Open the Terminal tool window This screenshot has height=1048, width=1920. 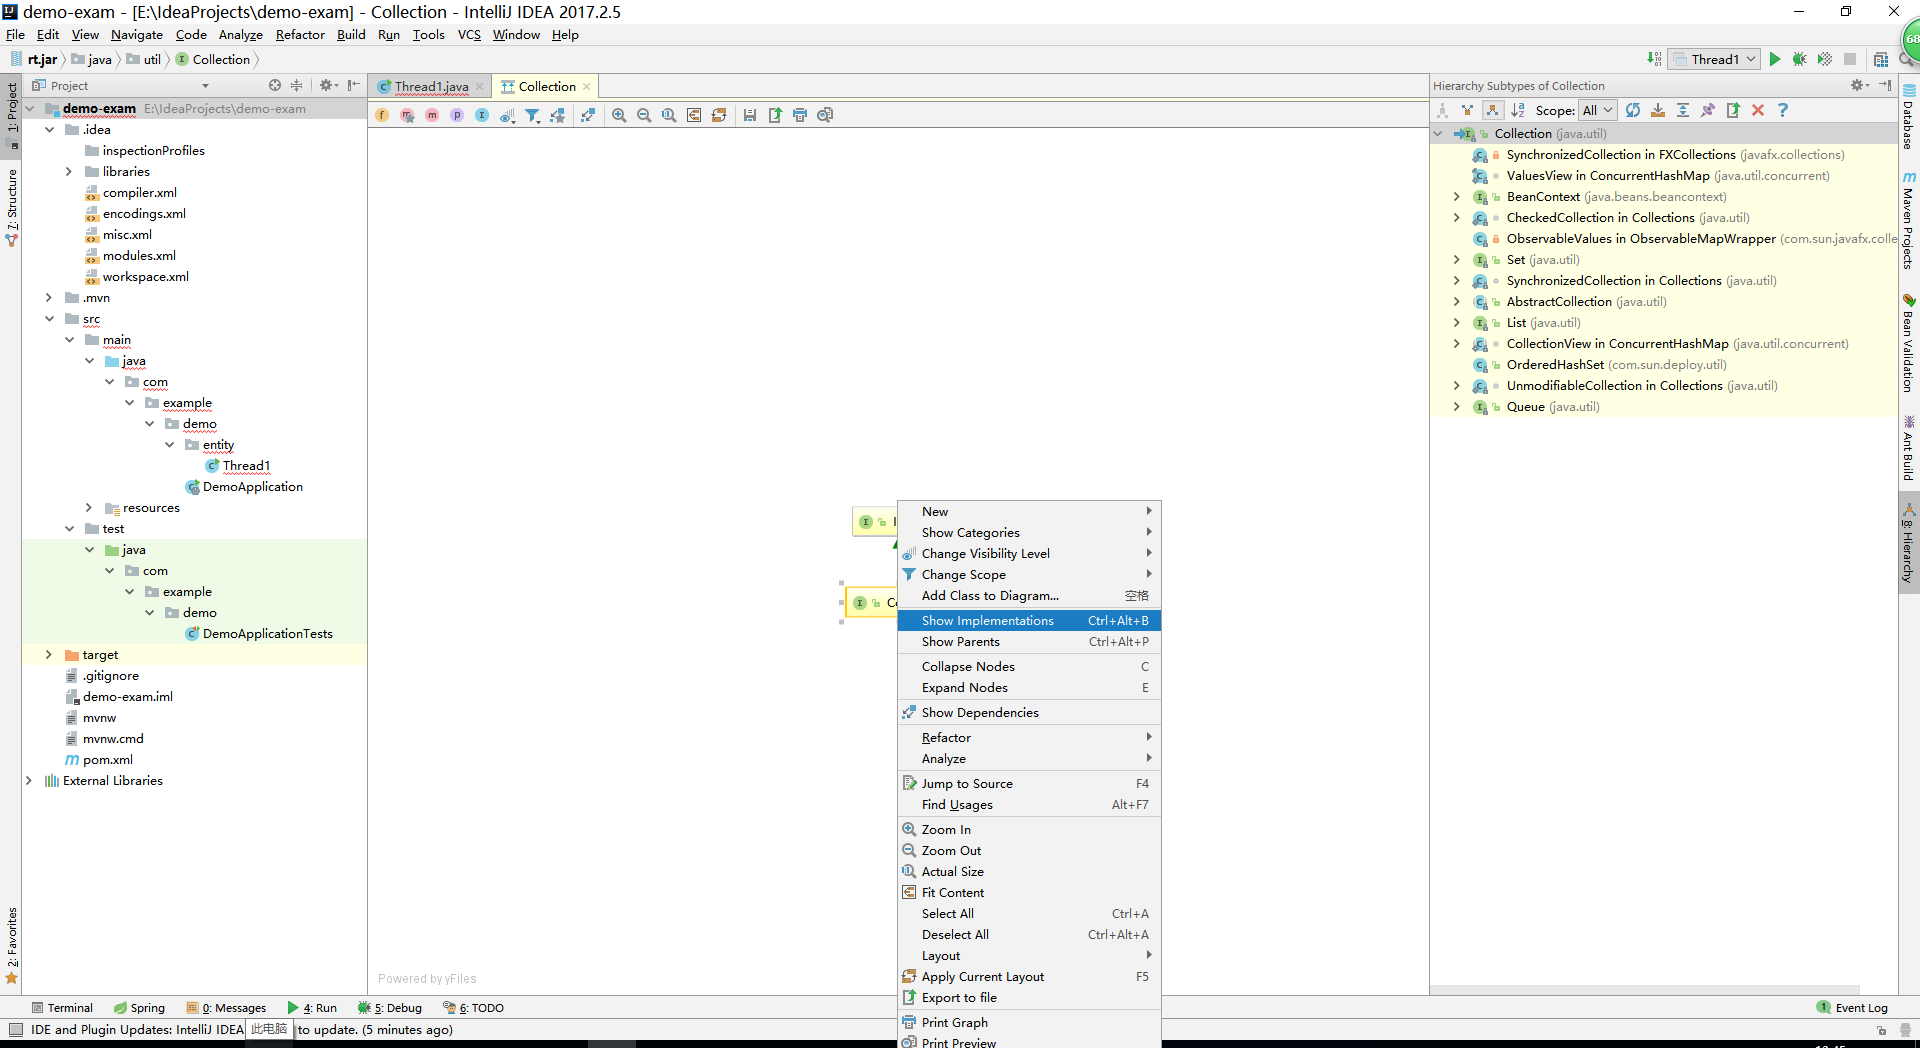coord(62,1008)
